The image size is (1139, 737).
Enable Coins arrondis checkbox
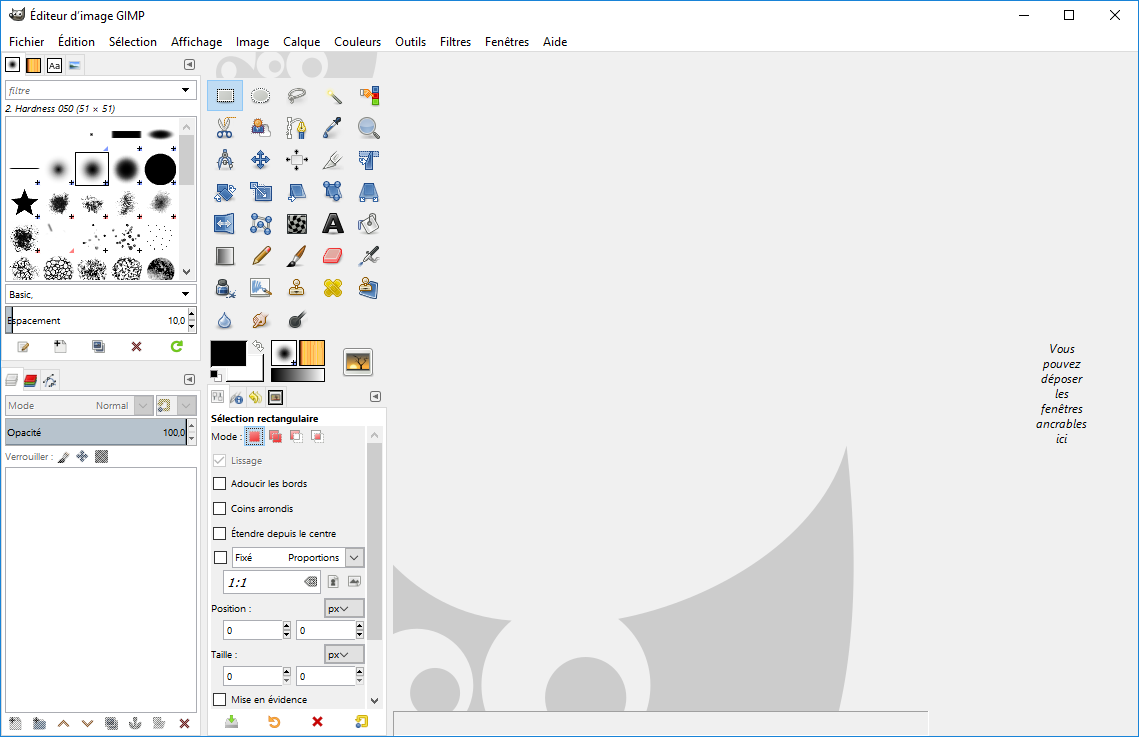click(219, 508)
